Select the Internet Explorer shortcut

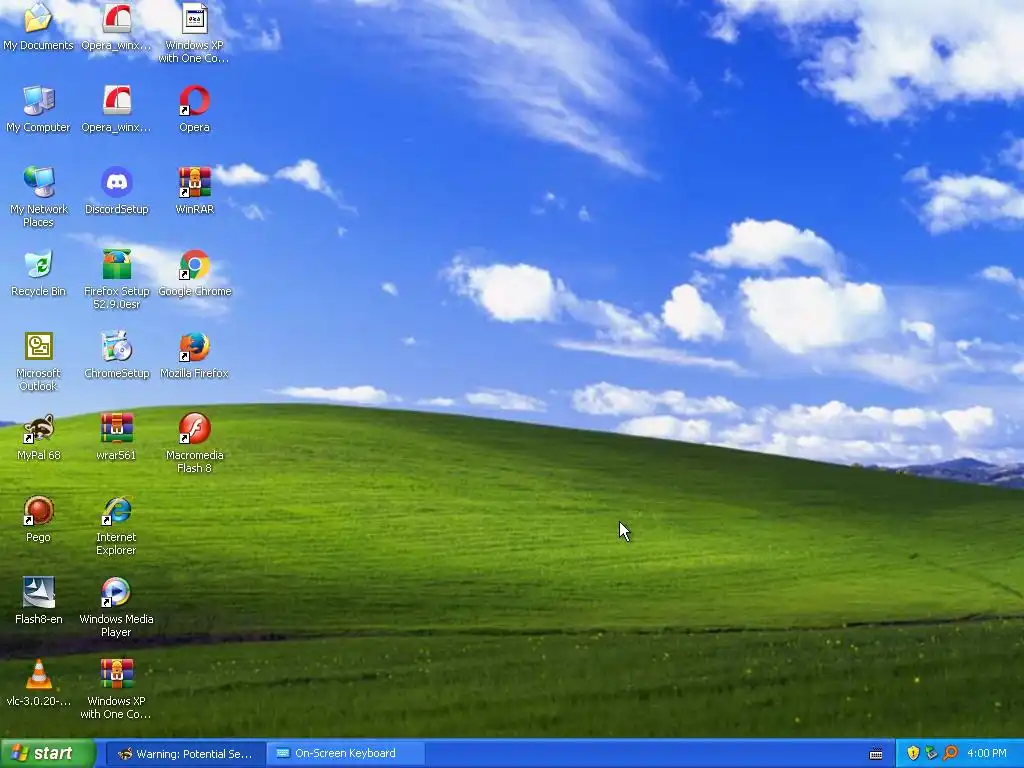point(116,511)
